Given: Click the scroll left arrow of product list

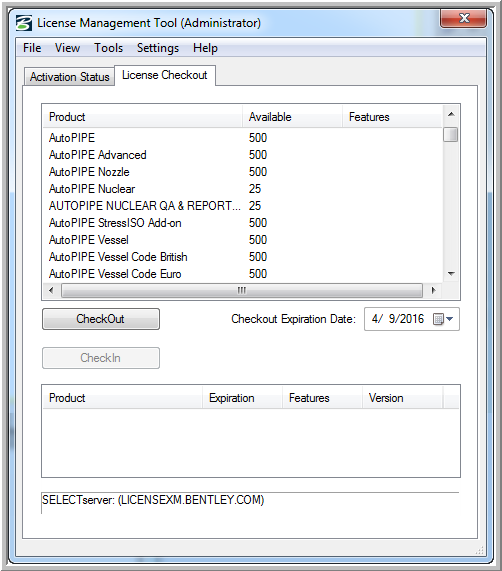Looking at the screenshot, I should (x=51, y=290).
